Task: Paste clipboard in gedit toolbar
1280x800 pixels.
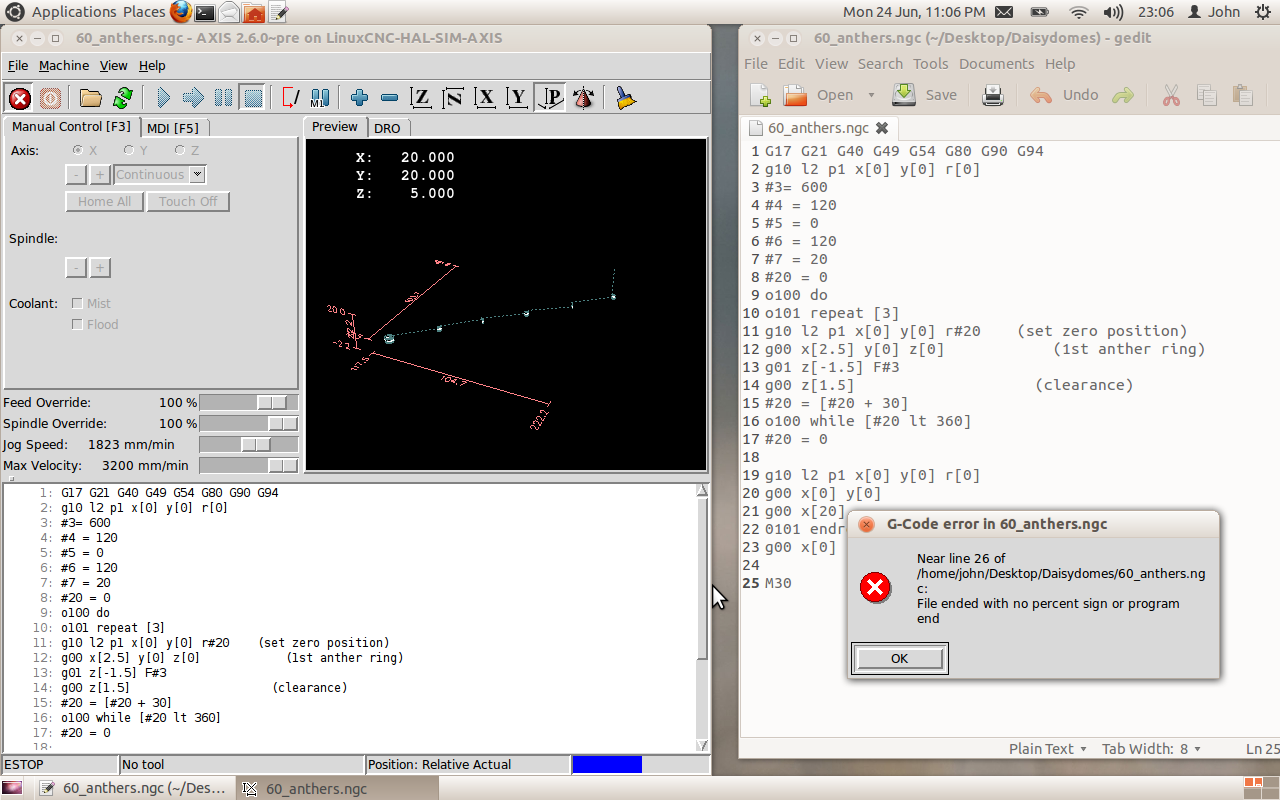Action: tap(1243, 95)
